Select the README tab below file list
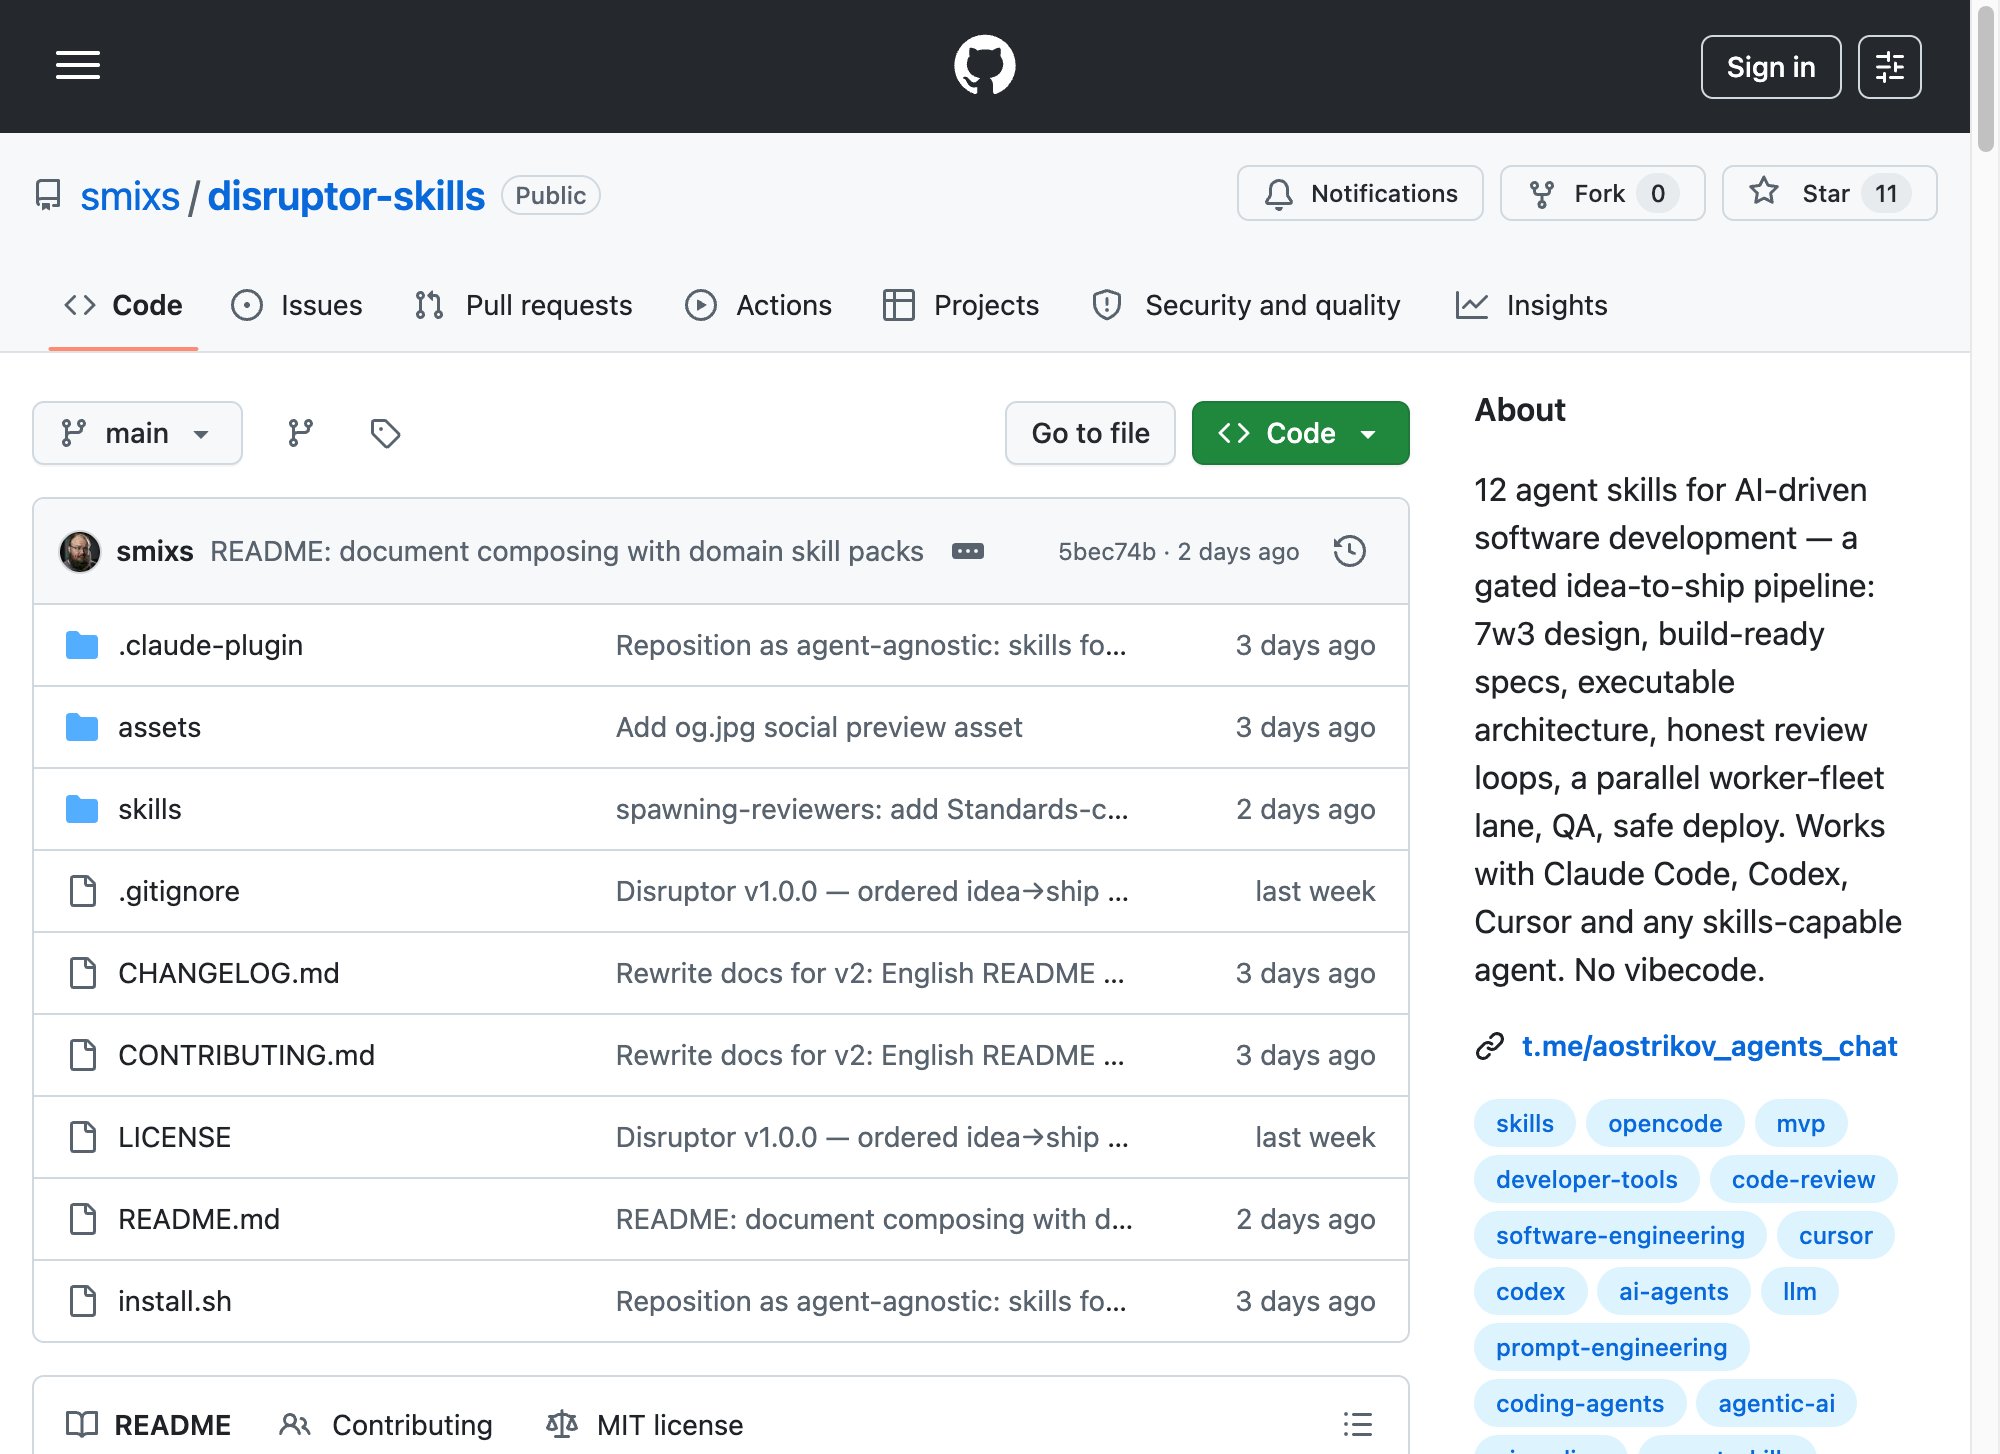The width and height of the screenshot is (2000, 1454). [148, 1424]
